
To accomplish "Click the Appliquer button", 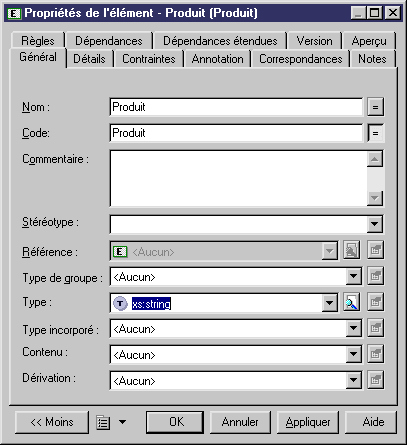I will (x=308, y=422).
